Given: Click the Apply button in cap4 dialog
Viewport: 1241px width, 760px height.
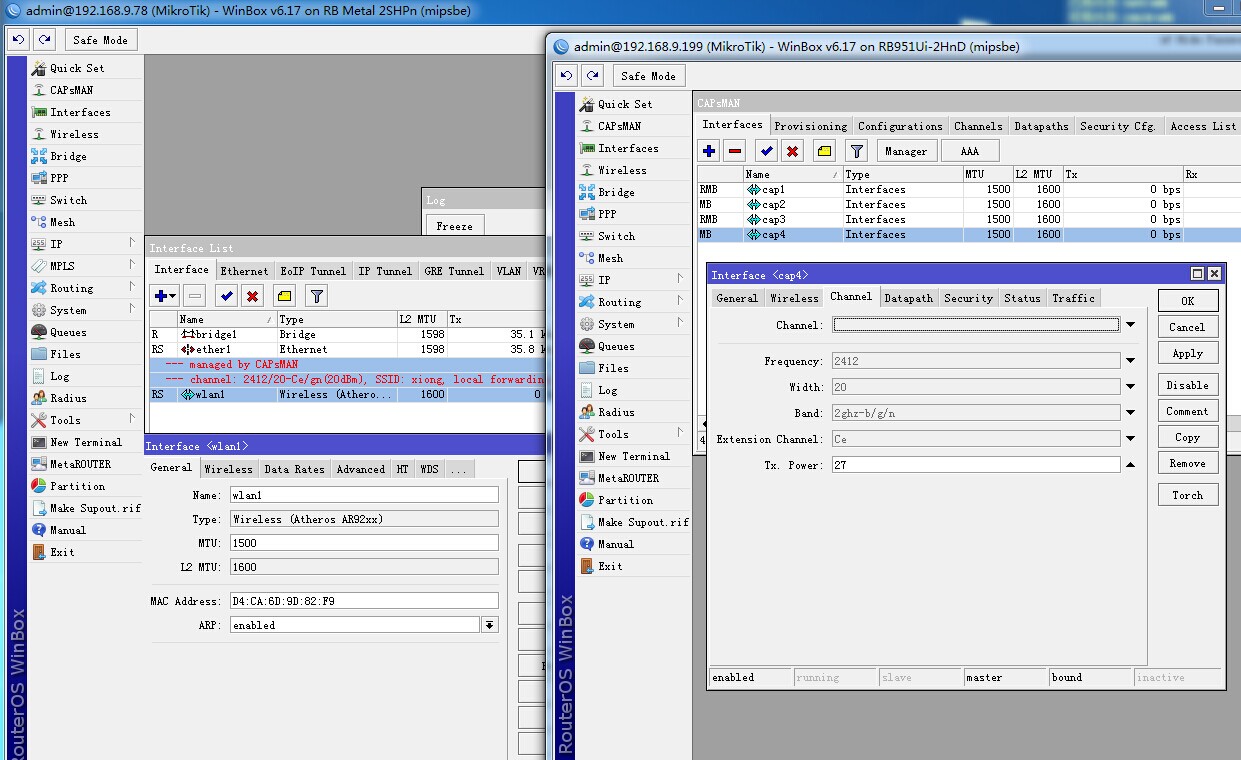Looking at the screenshot, I should [x=1188, y=353].
